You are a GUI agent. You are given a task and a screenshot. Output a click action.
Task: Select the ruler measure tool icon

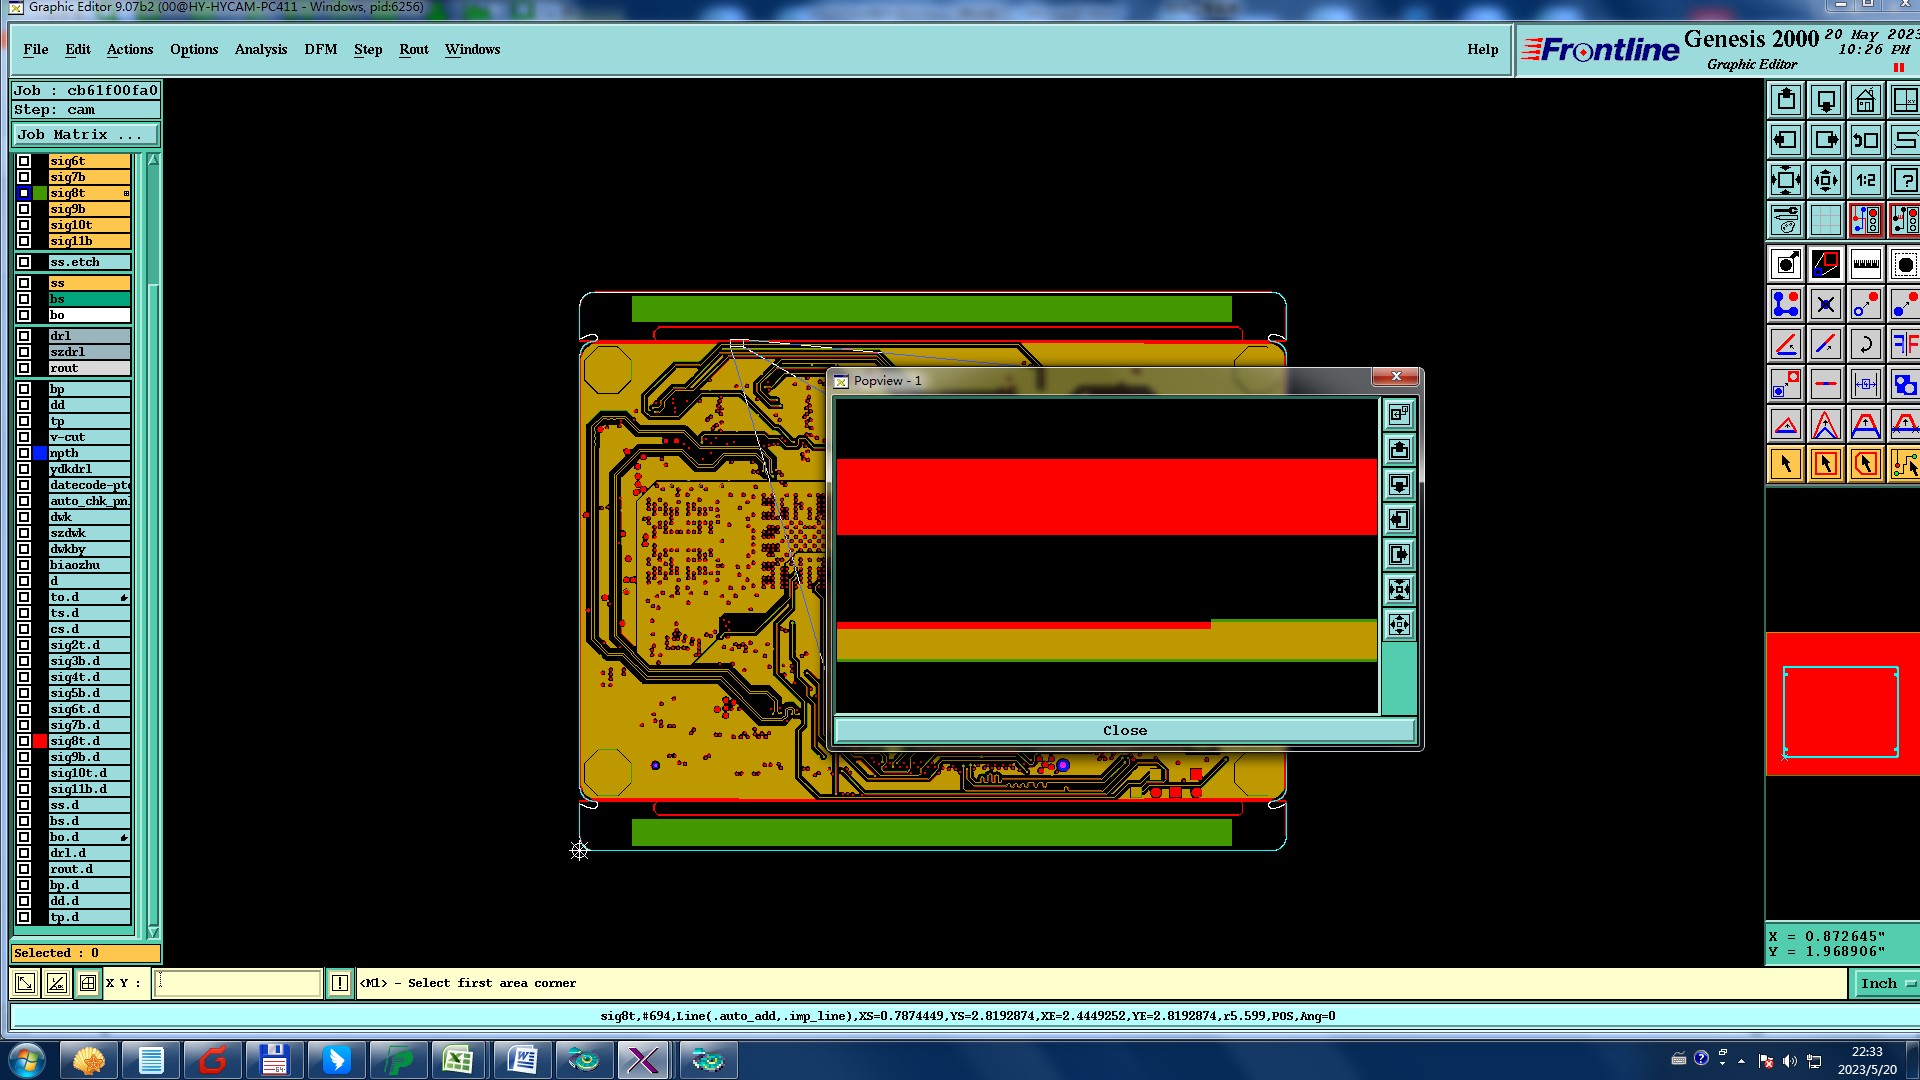click(x=1865, y=264)
